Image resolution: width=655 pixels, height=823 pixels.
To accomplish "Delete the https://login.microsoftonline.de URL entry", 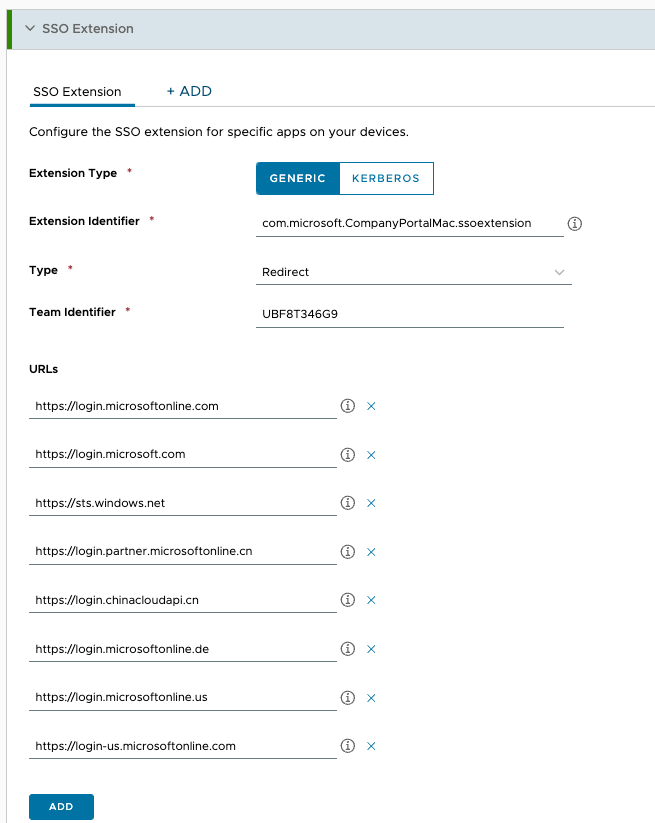I will 371,649.
